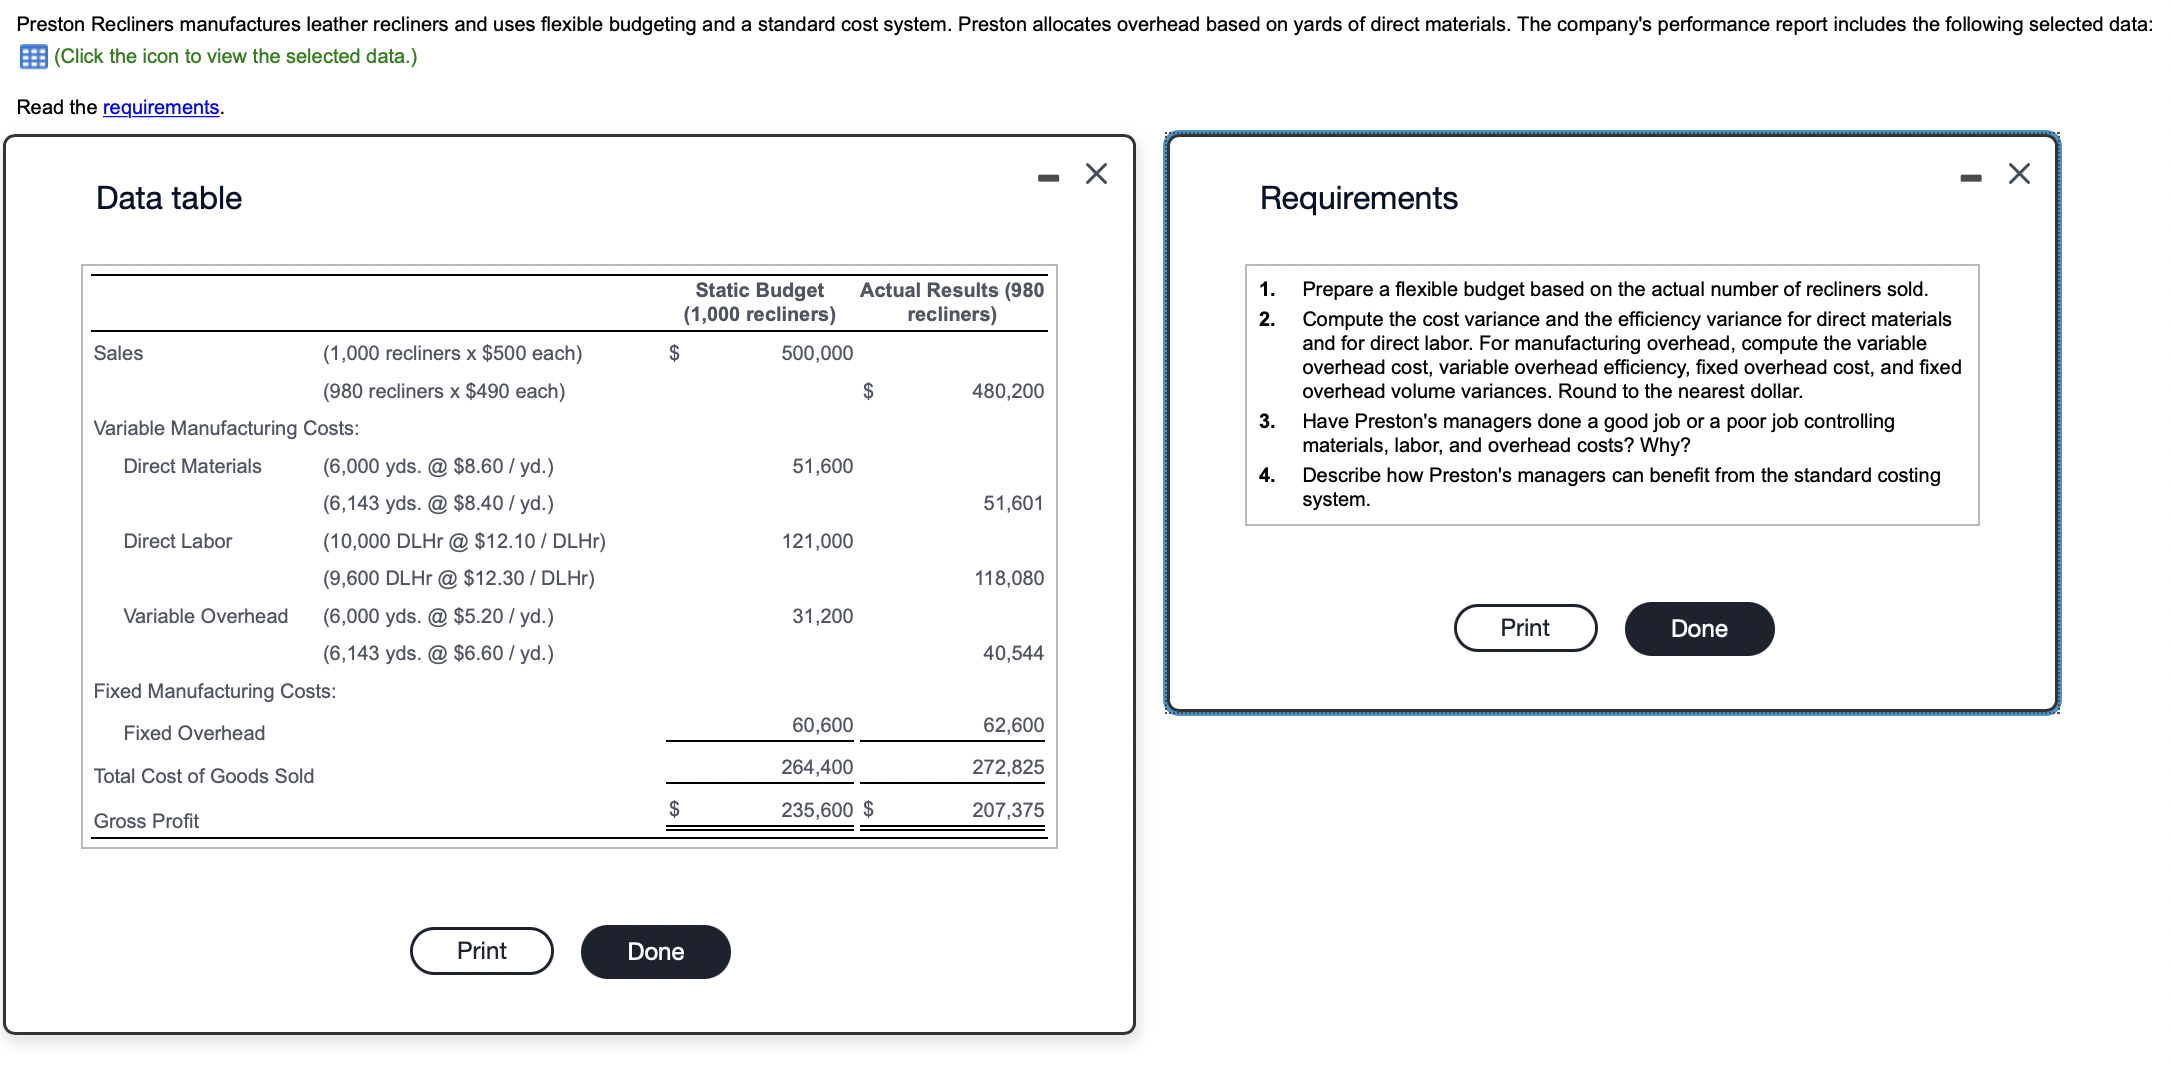
Task: Select the Sales row in the data table
Action: coord(118,352)
